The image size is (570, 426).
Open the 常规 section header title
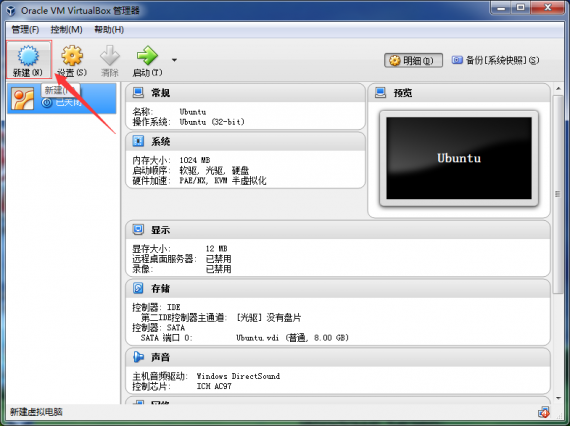161,93
